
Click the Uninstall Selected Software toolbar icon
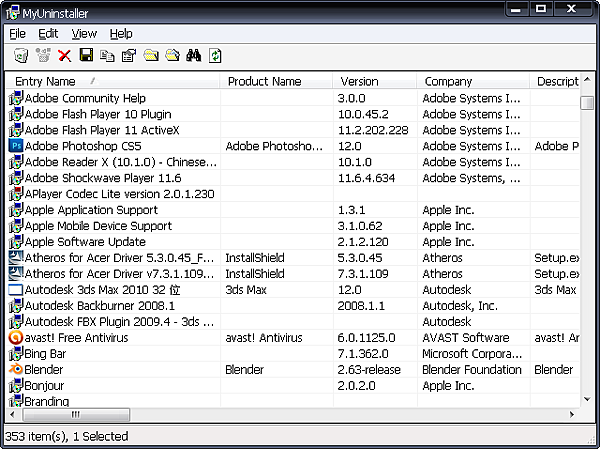[x=21, y=56]
